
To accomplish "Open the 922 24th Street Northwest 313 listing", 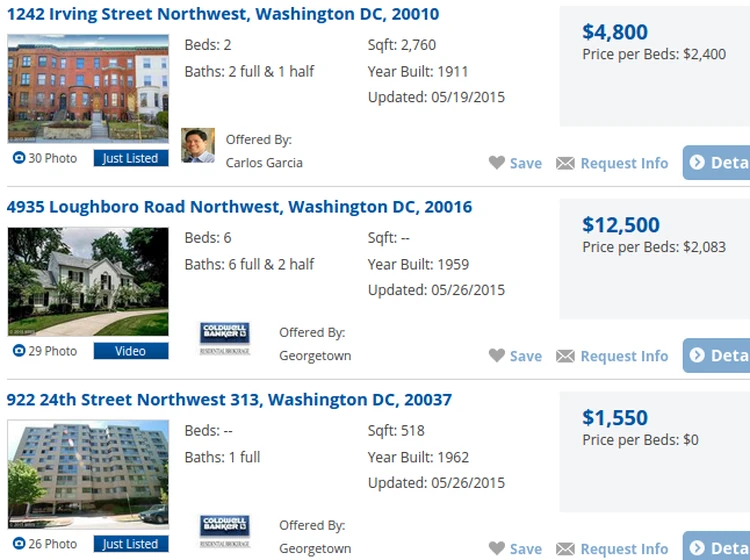I will (x=229, y=400).
